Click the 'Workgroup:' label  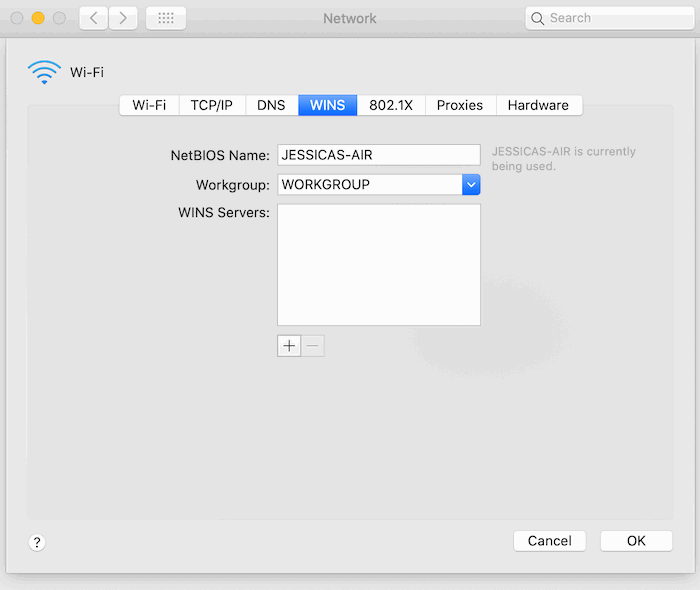click(233, 185)
